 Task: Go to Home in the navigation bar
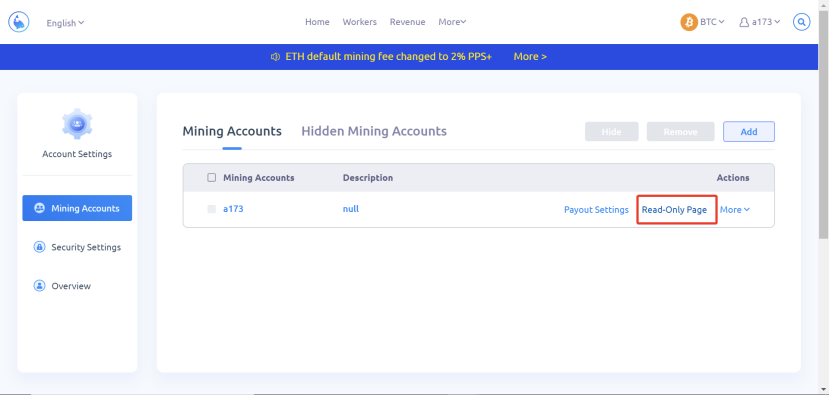317,22
